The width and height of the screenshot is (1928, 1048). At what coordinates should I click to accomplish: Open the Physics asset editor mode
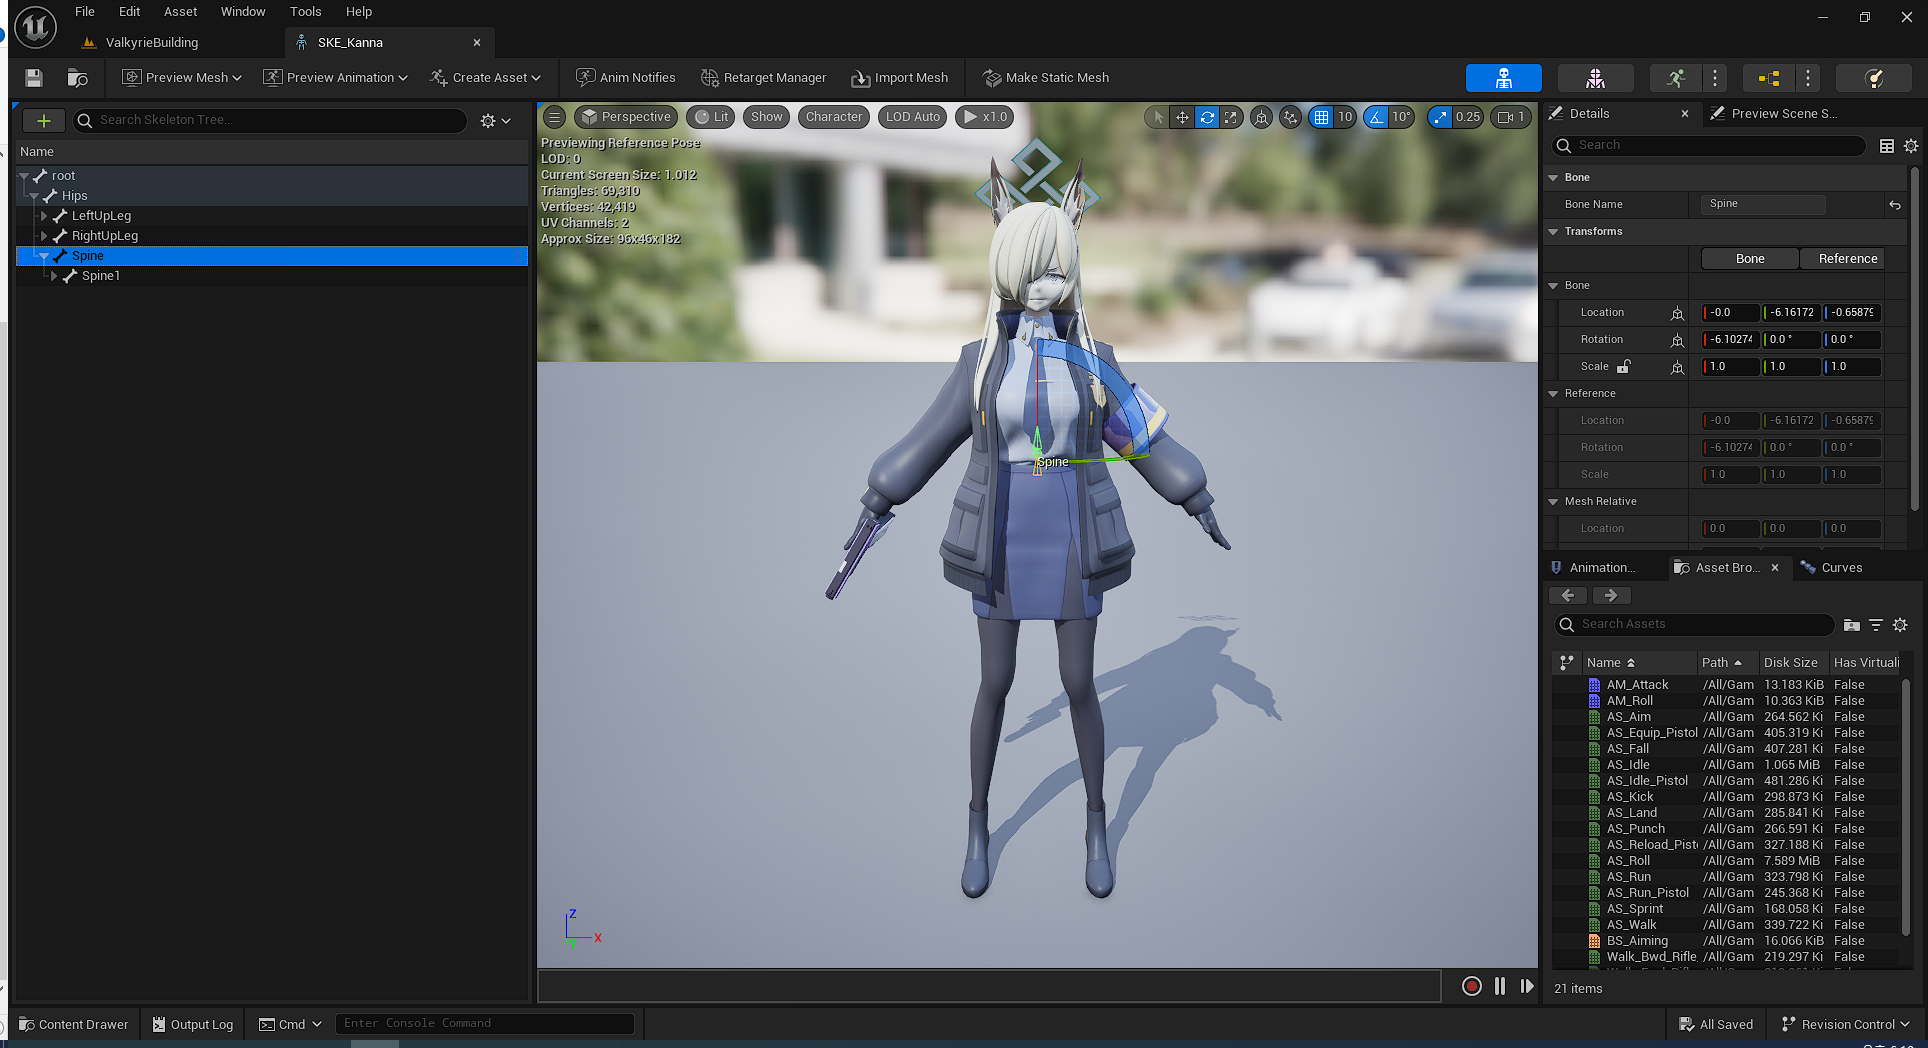pos(1874,78)
